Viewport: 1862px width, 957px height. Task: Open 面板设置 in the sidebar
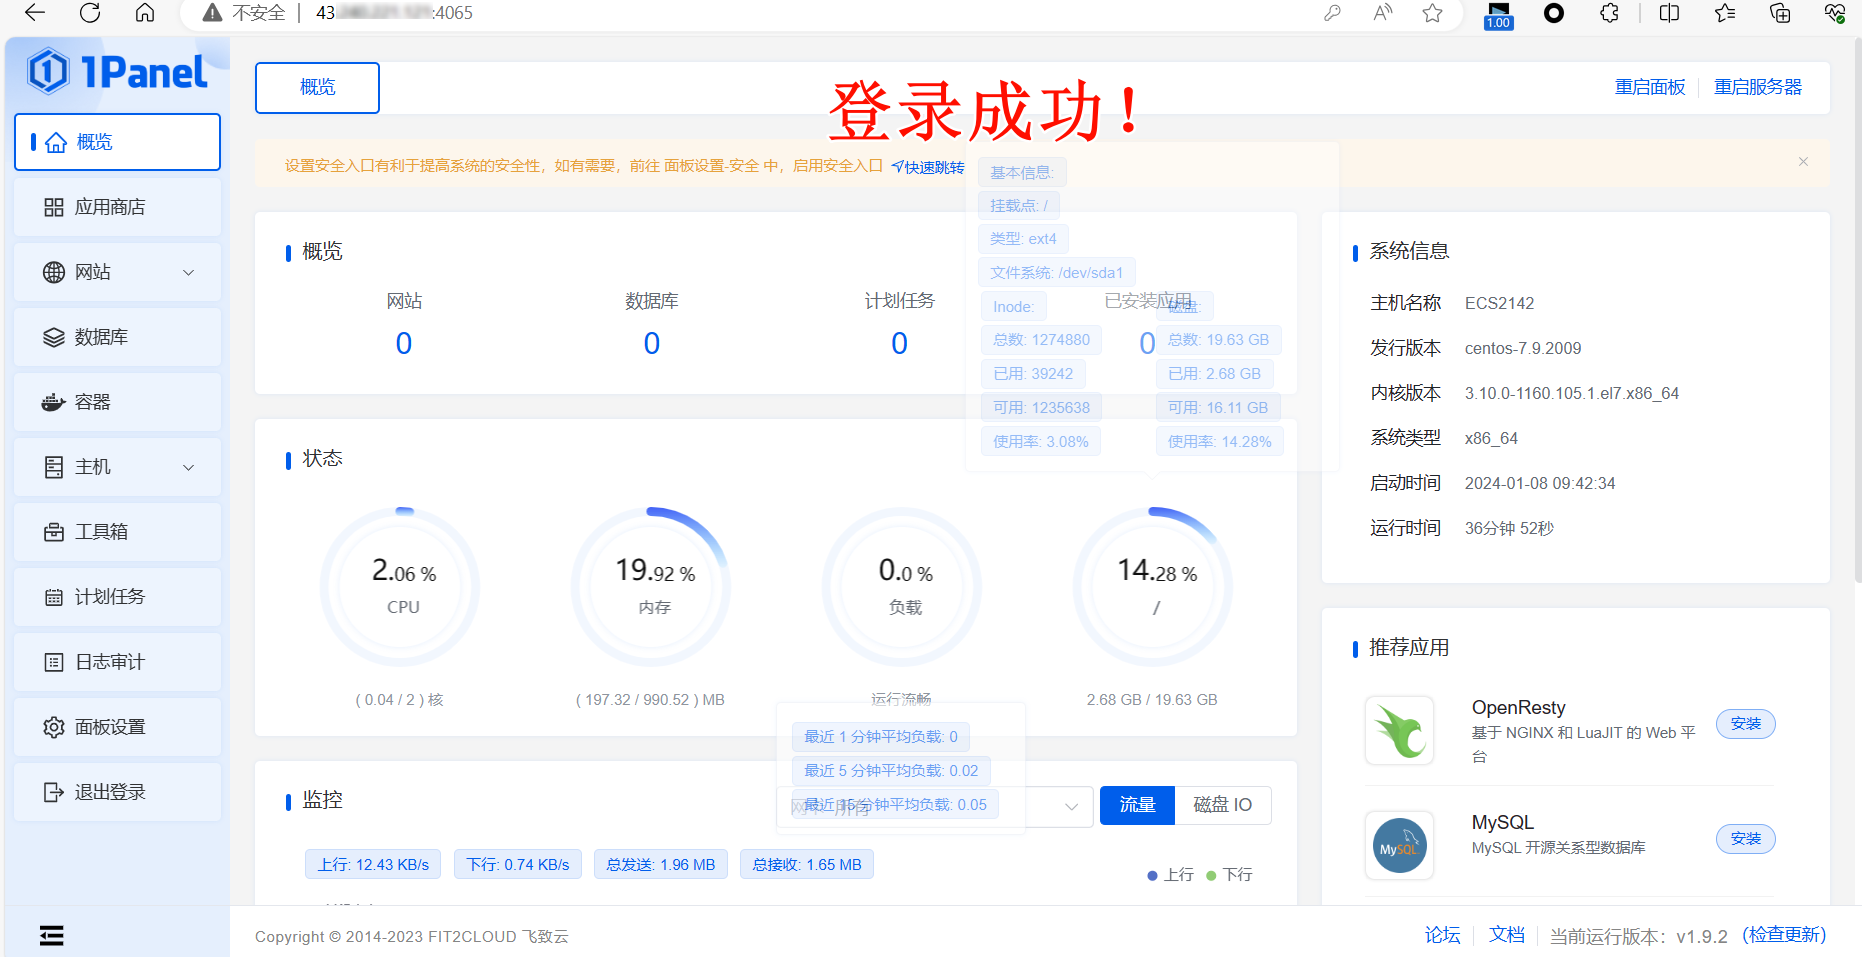[117, 727]
